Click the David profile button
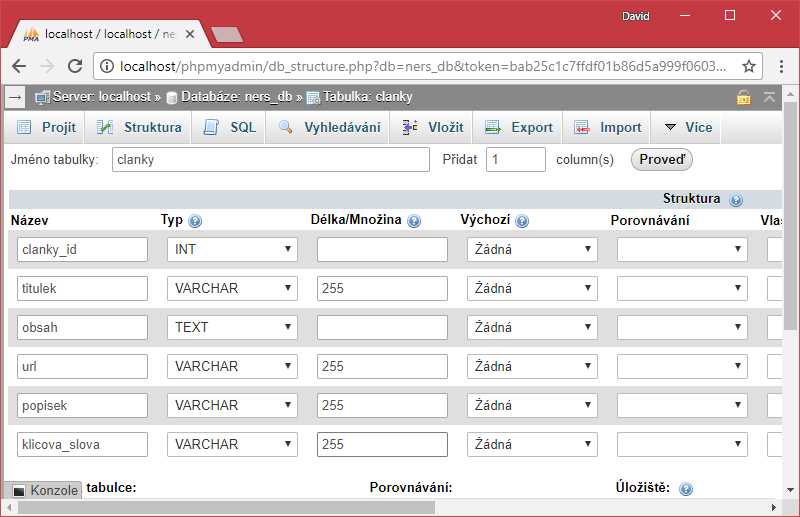Screen dimensions: 800x517 [x=635, y=16]
